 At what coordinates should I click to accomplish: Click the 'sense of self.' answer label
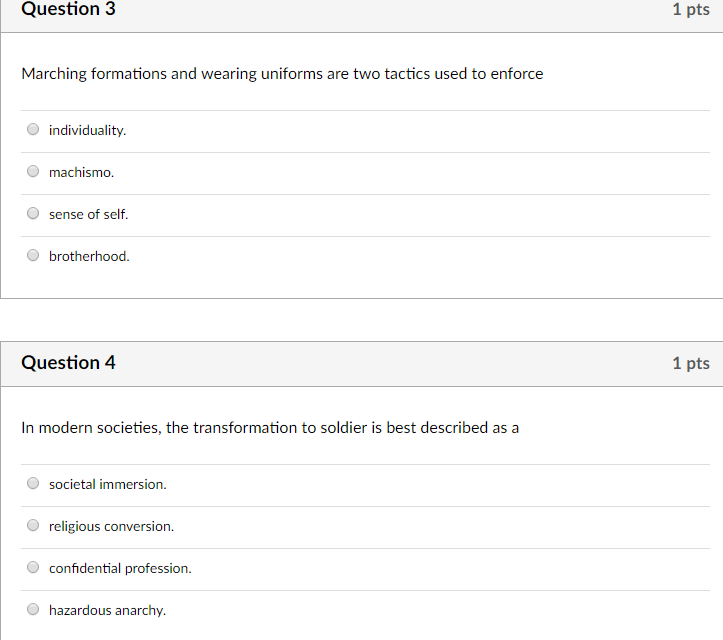pyautogui.click(x=89, y=214)
